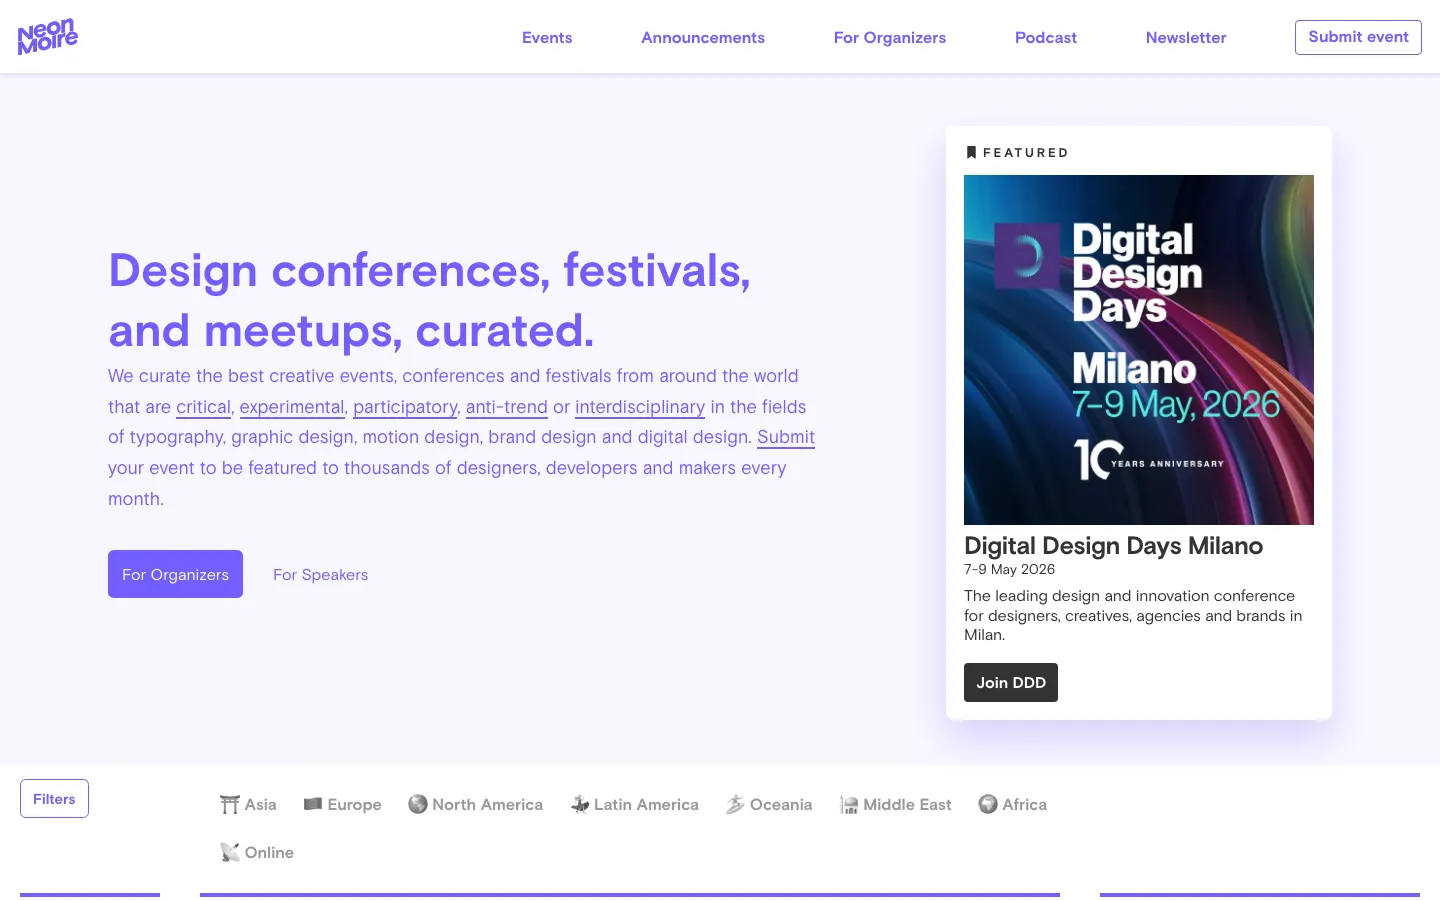The width and height of the screenshot is (1440, 900).
Task: Click the Join DDD button
Action: (1010, 682)
